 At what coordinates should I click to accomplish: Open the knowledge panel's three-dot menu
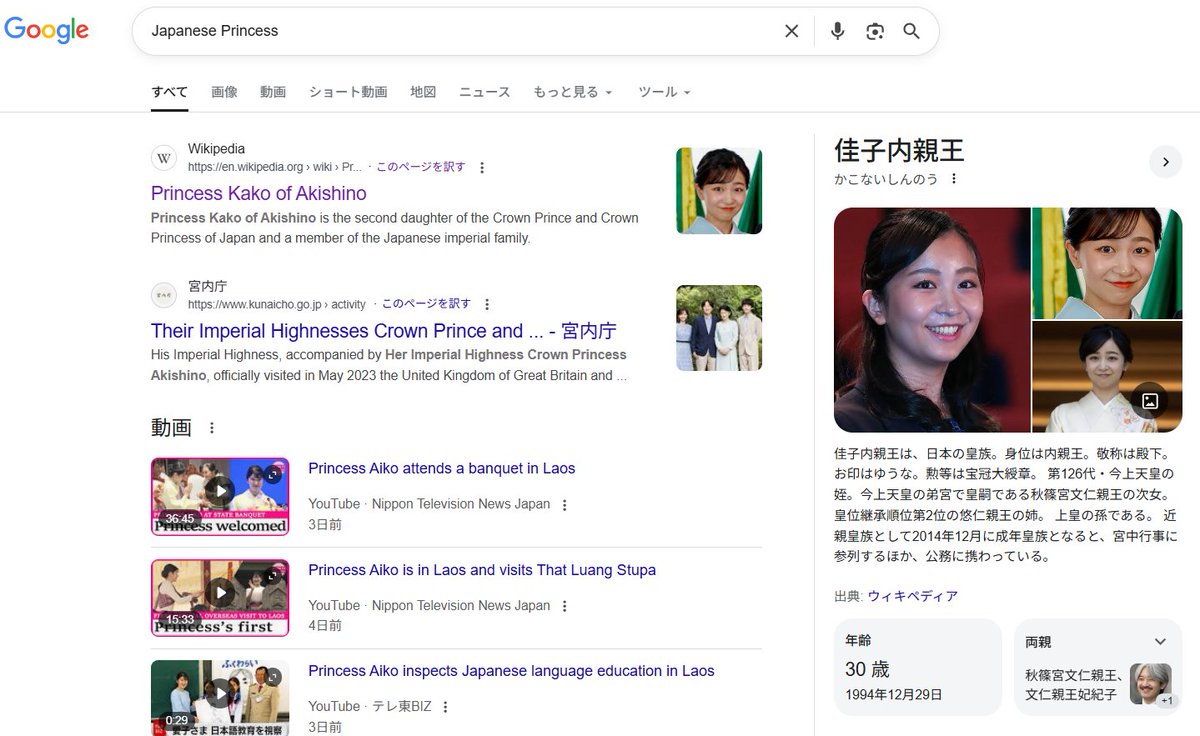coord(954,179)
